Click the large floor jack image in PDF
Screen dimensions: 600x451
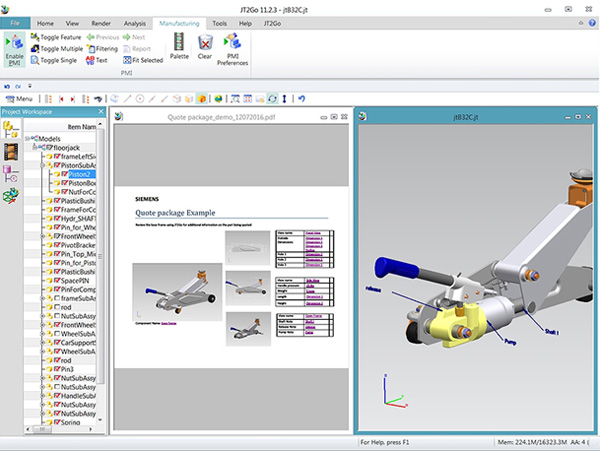point(177,291)
